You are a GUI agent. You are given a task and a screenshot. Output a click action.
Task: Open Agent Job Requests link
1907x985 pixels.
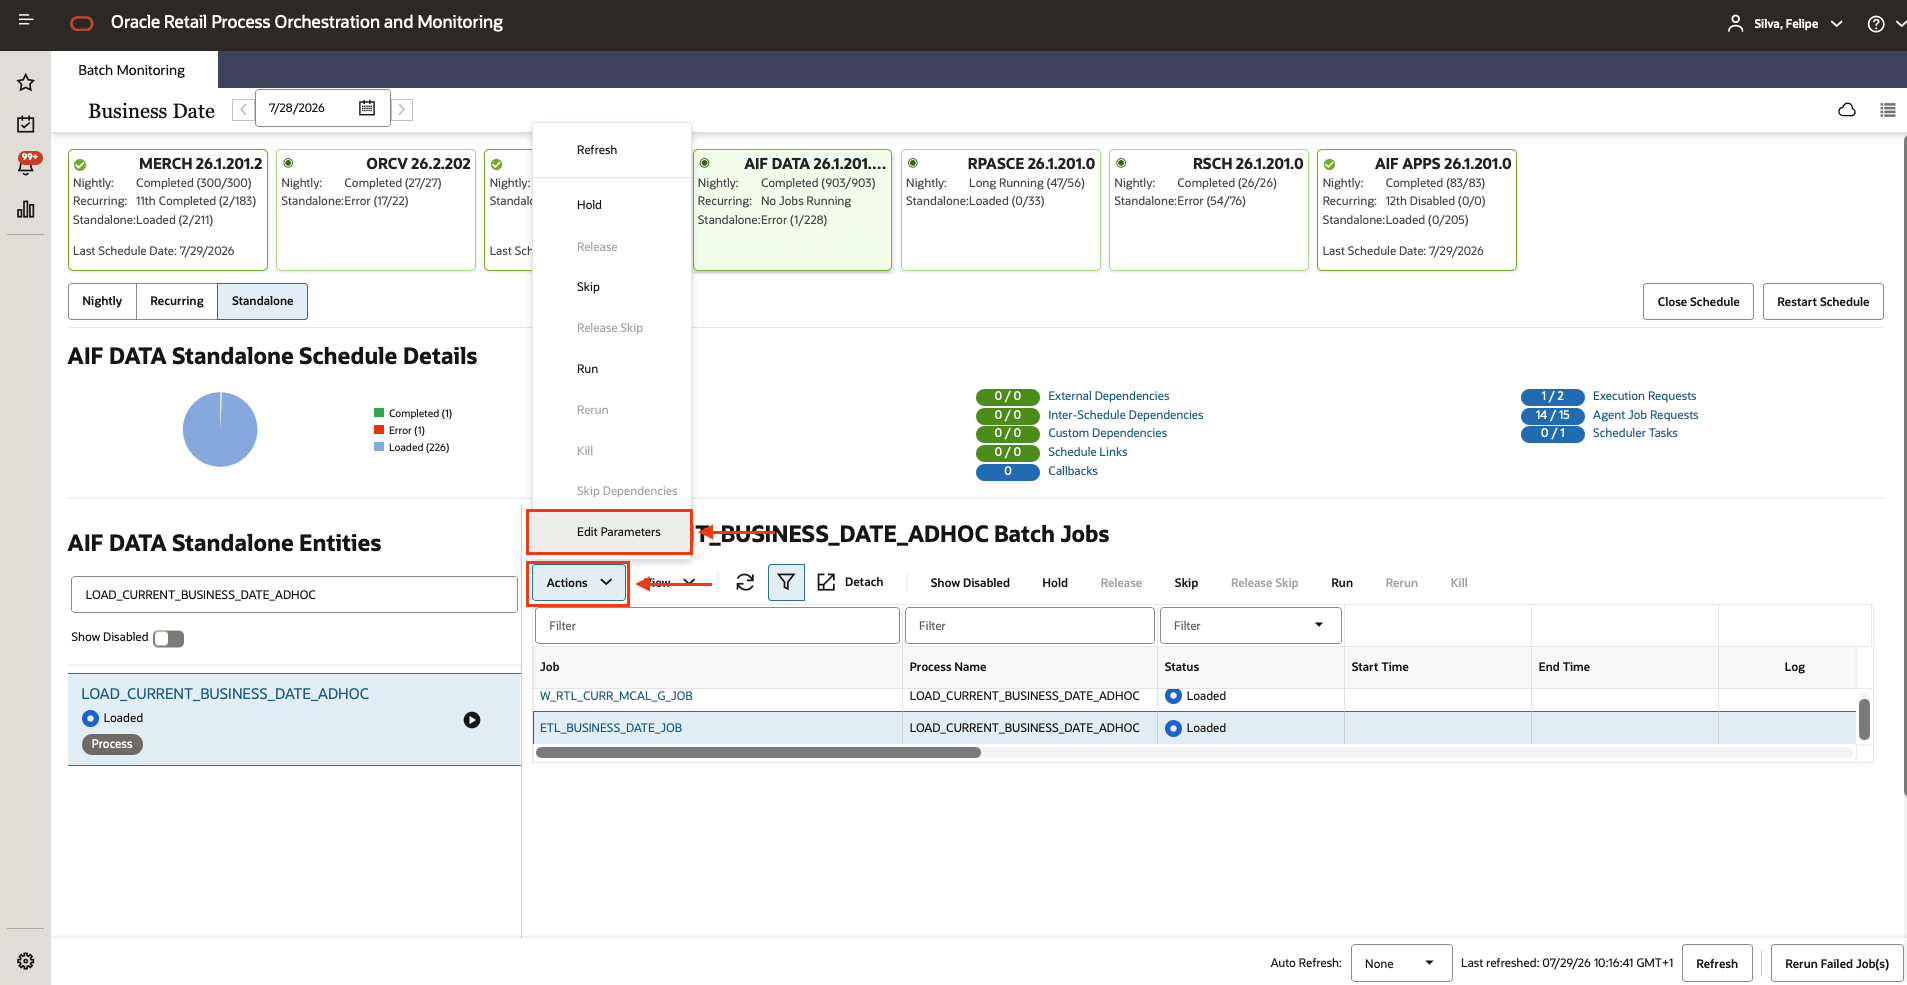1645,415
